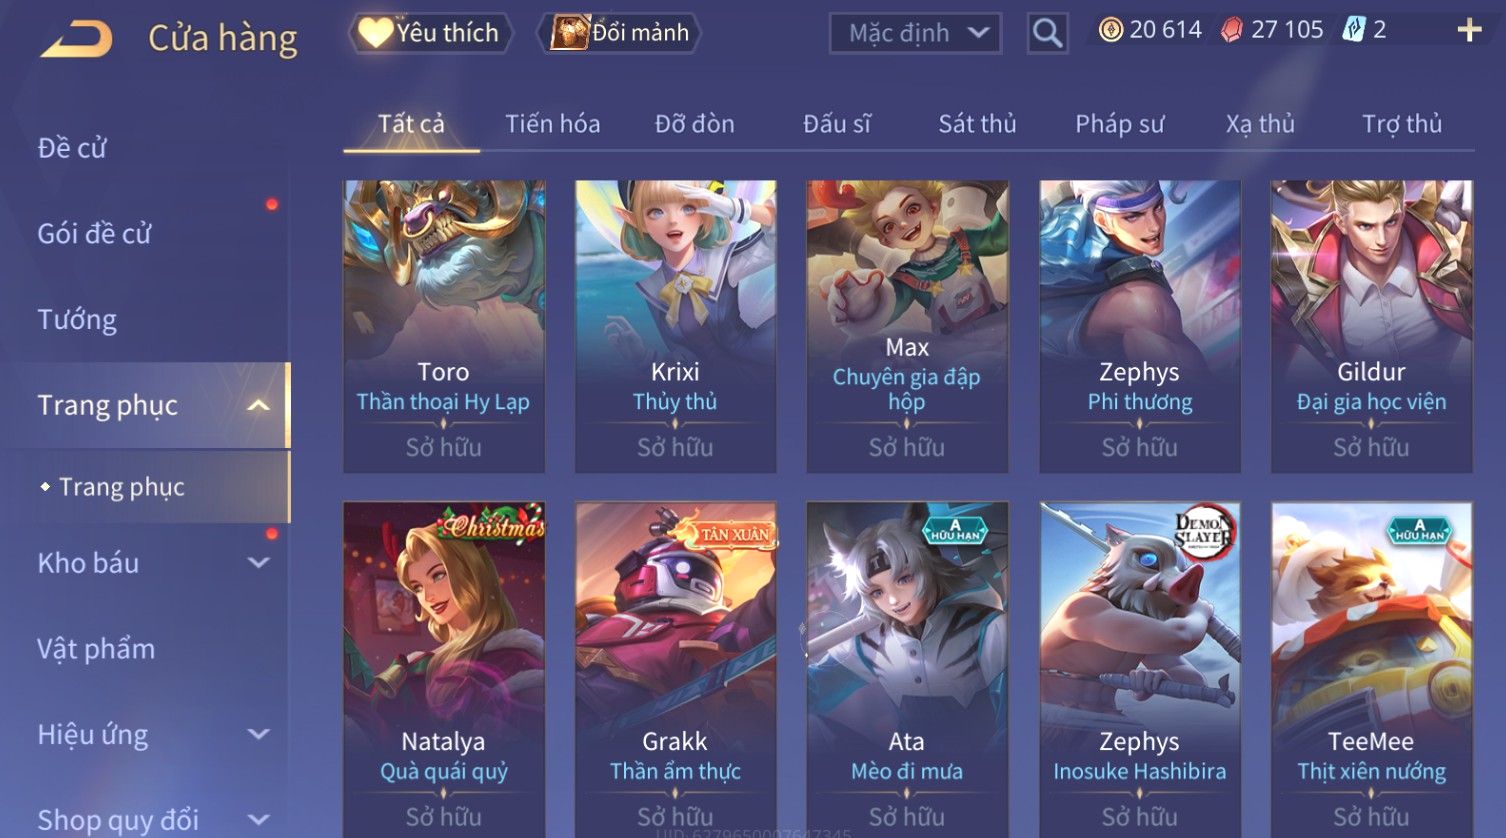Tap the blue ticket currency icon
The height and width of the screenshot is (838, 1506).
coord(1353,30)
